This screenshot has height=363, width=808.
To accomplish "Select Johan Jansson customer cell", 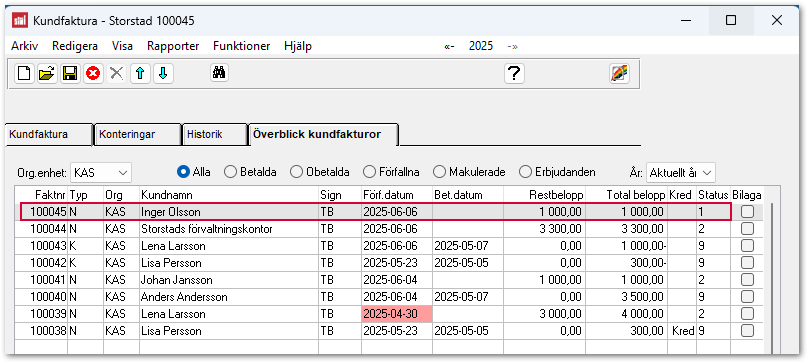I will click(229, 279).
